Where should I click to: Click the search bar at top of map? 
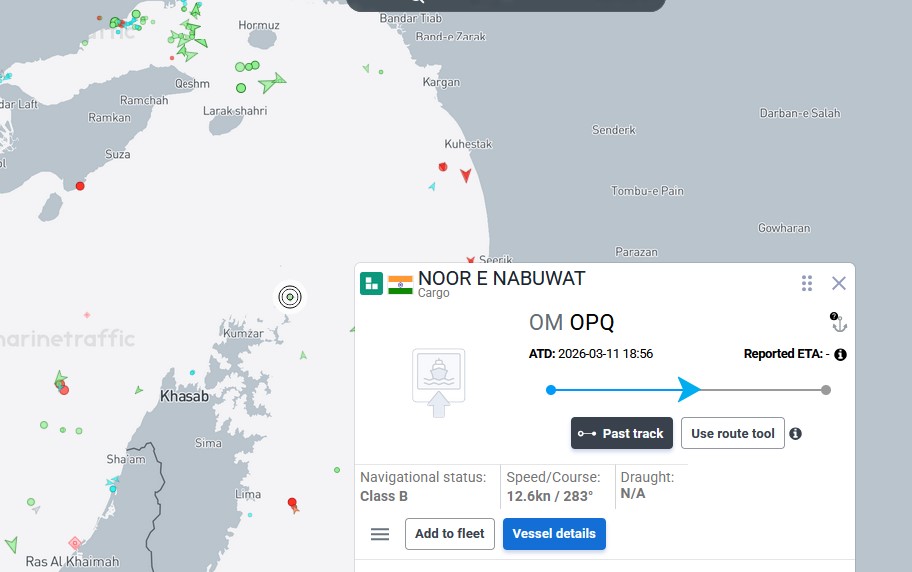(506, 5)
